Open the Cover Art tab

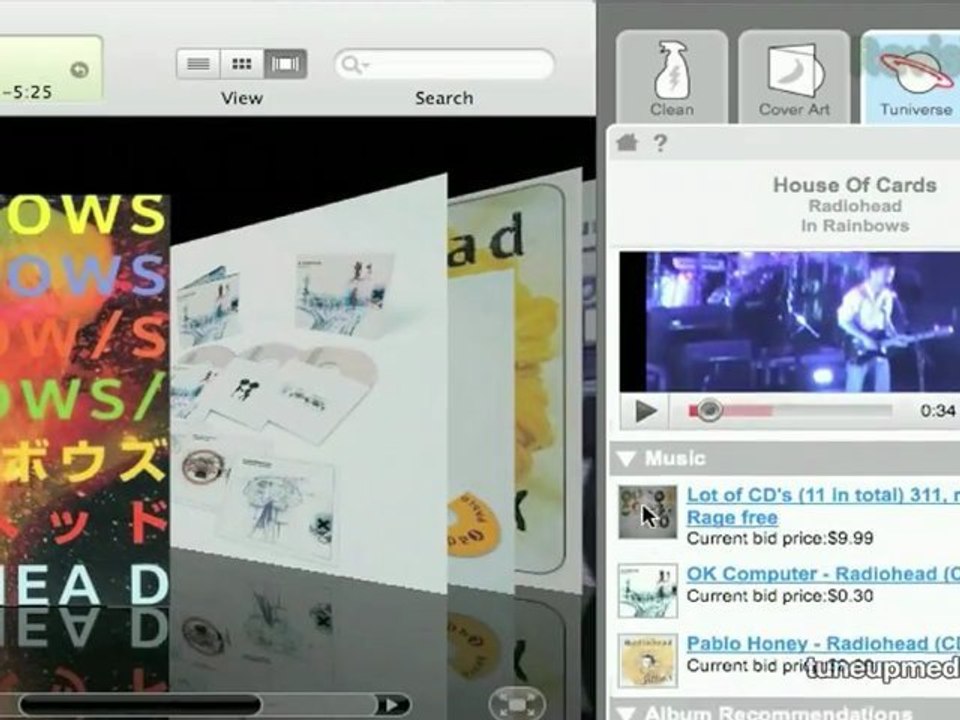click(794, 78)
